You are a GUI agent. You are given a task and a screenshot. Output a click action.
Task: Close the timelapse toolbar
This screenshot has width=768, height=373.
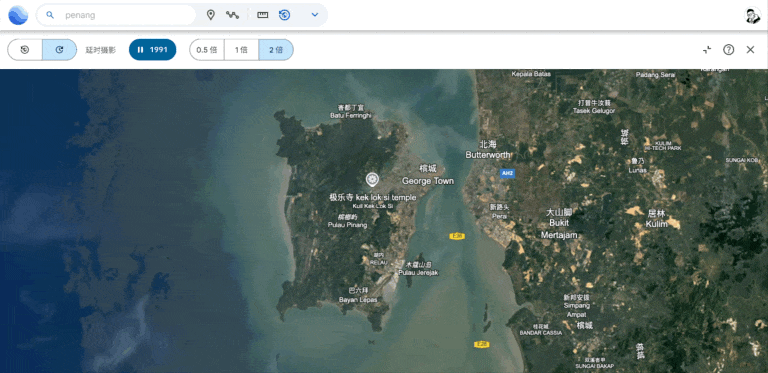pyautogui.click(x=750, y=49)
